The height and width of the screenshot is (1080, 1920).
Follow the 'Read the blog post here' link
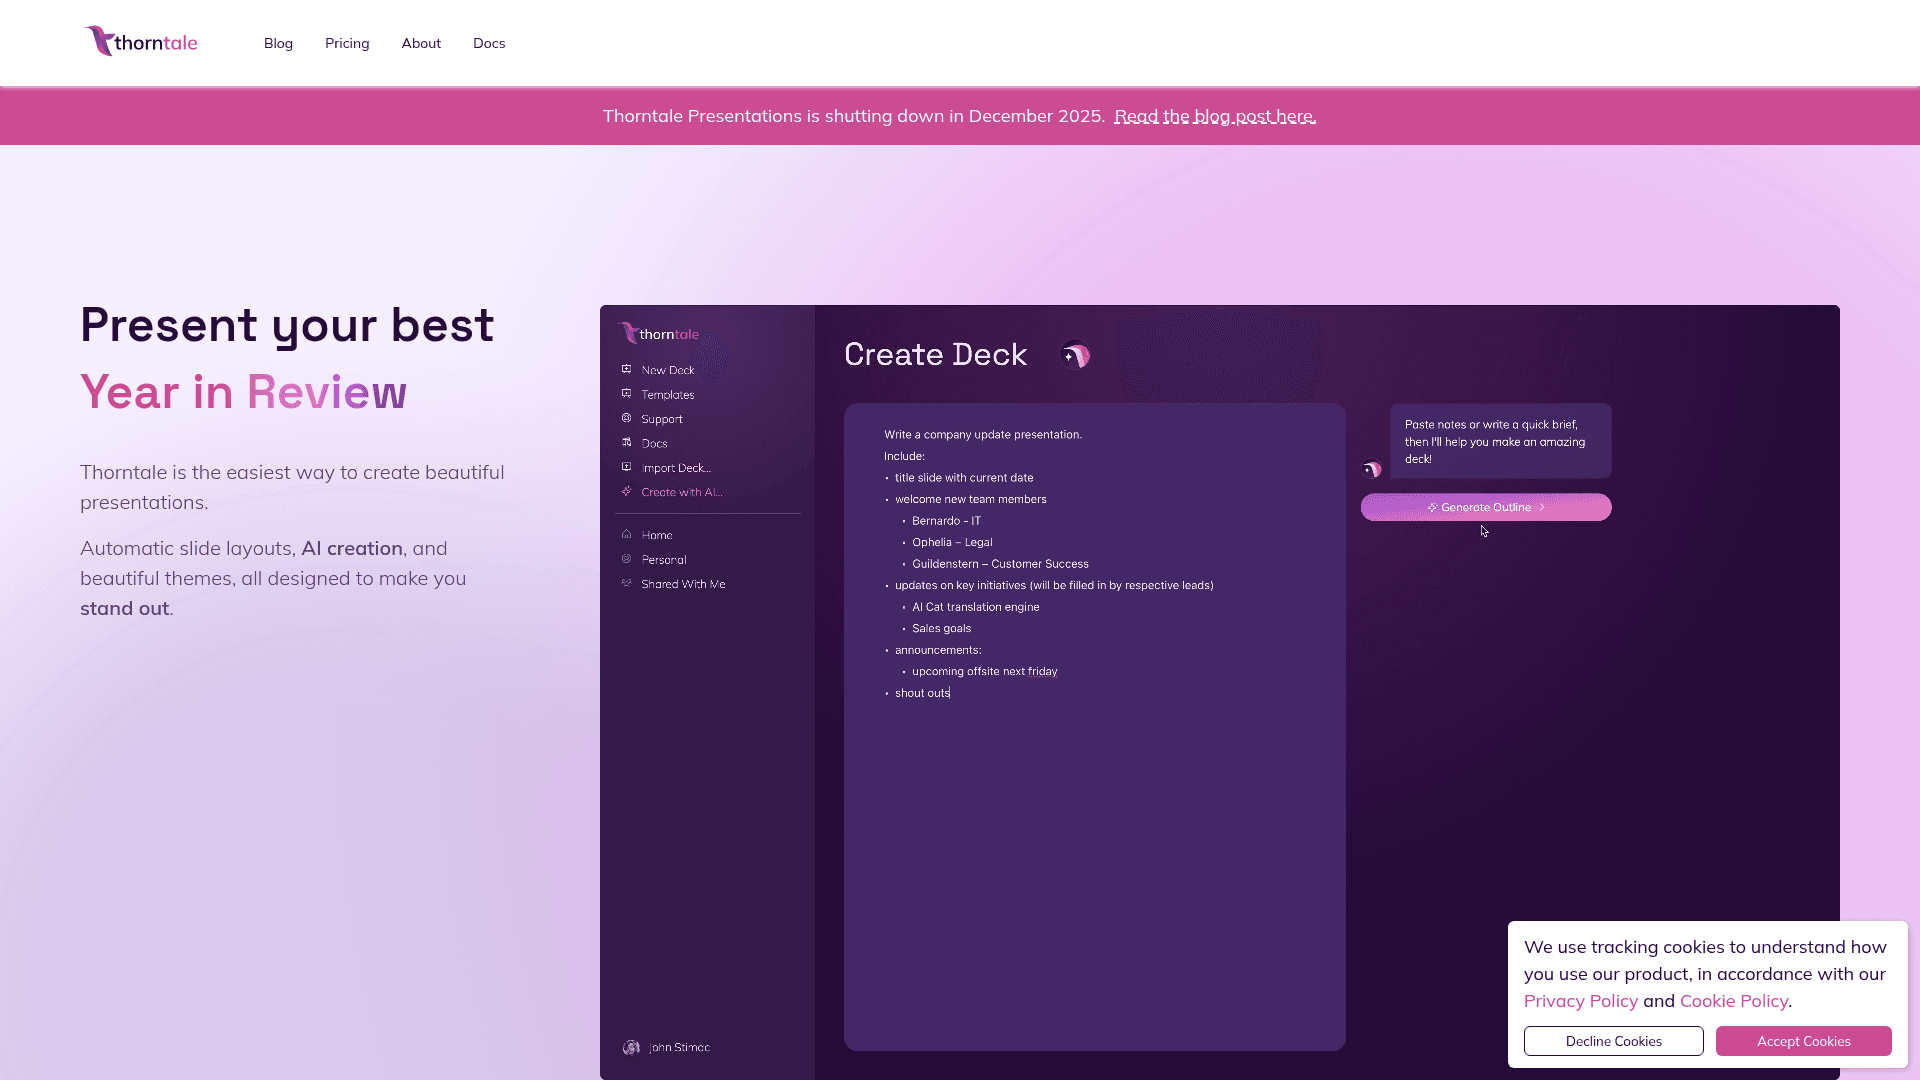pos(1215,116)
